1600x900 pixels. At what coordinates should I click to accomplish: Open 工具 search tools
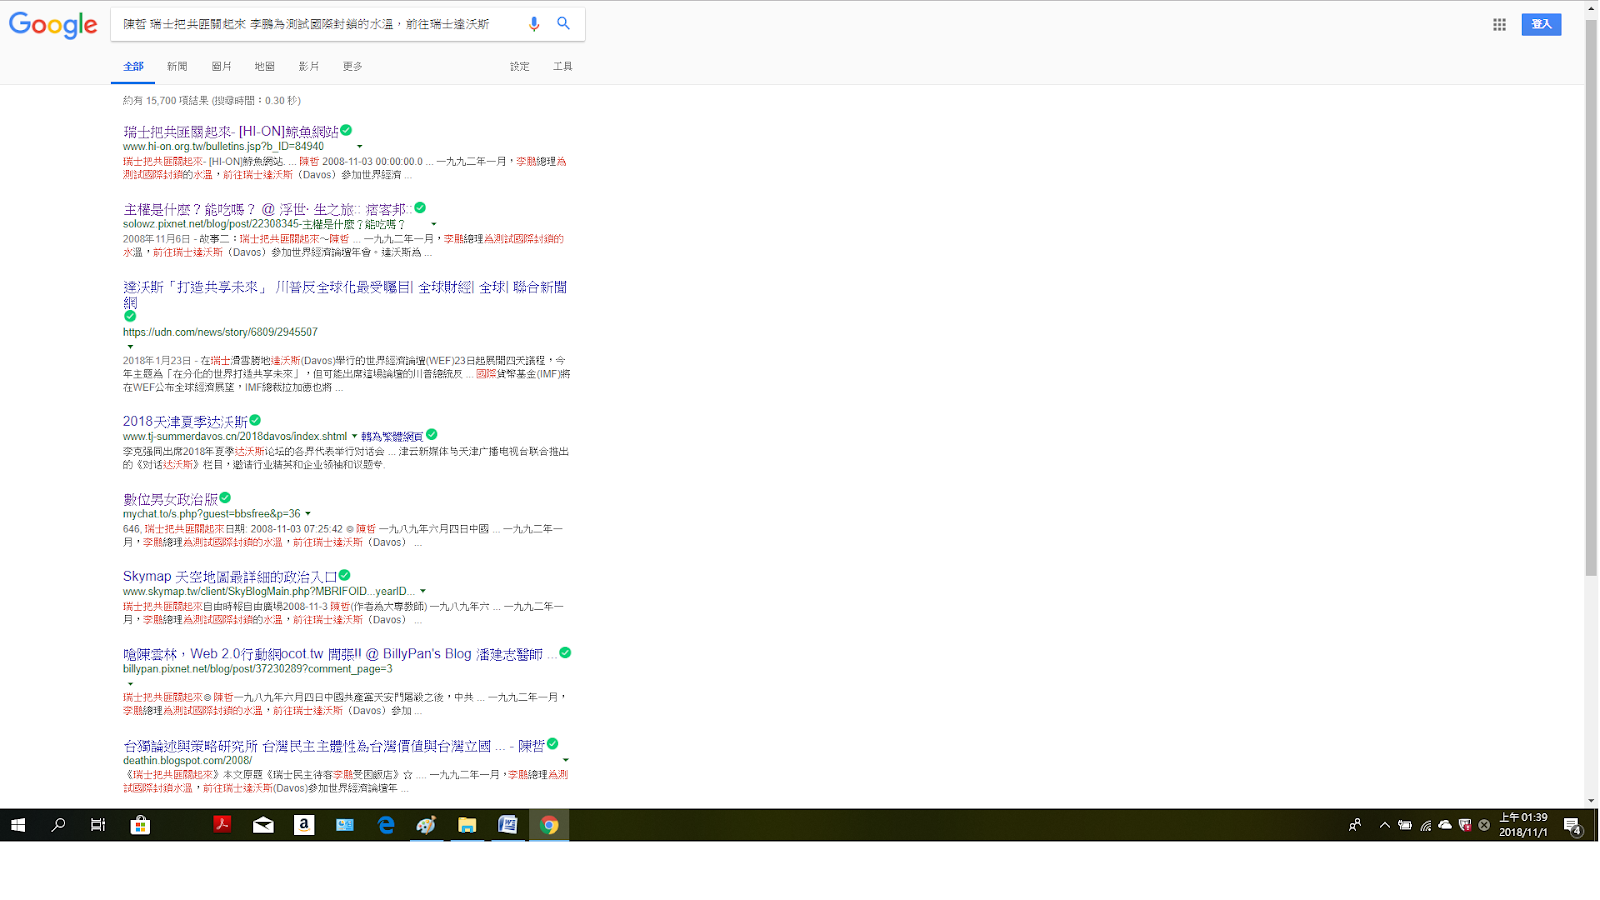coord(562,66)
